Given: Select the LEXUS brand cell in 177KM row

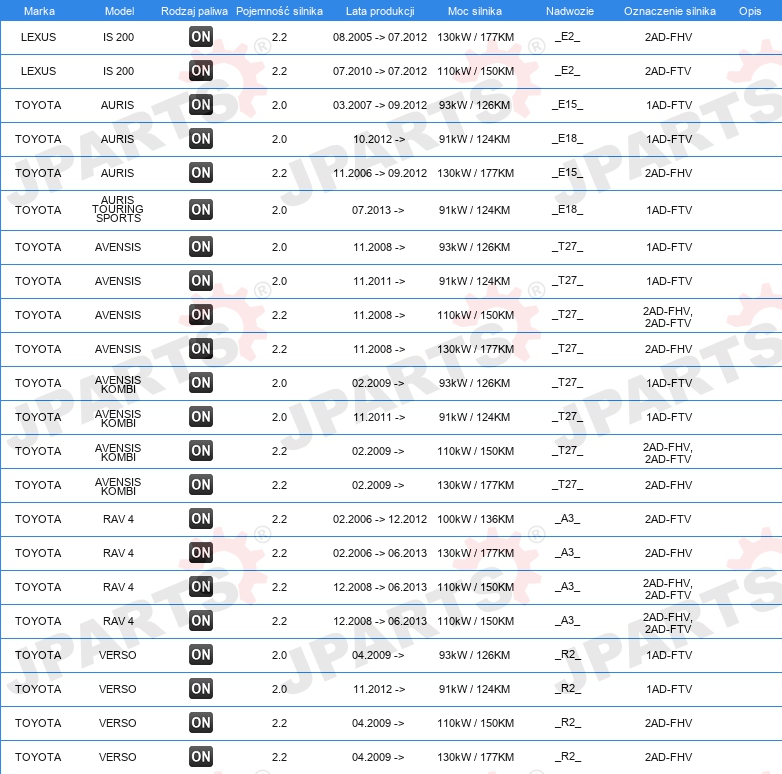Looking at the screenshot, I should point(38,37).
